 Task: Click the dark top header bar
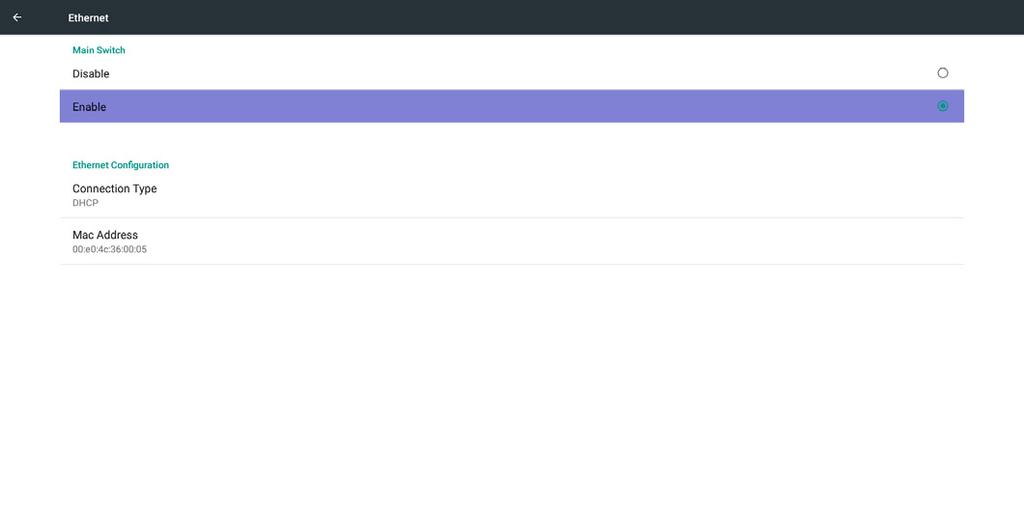tap(522, 17)
